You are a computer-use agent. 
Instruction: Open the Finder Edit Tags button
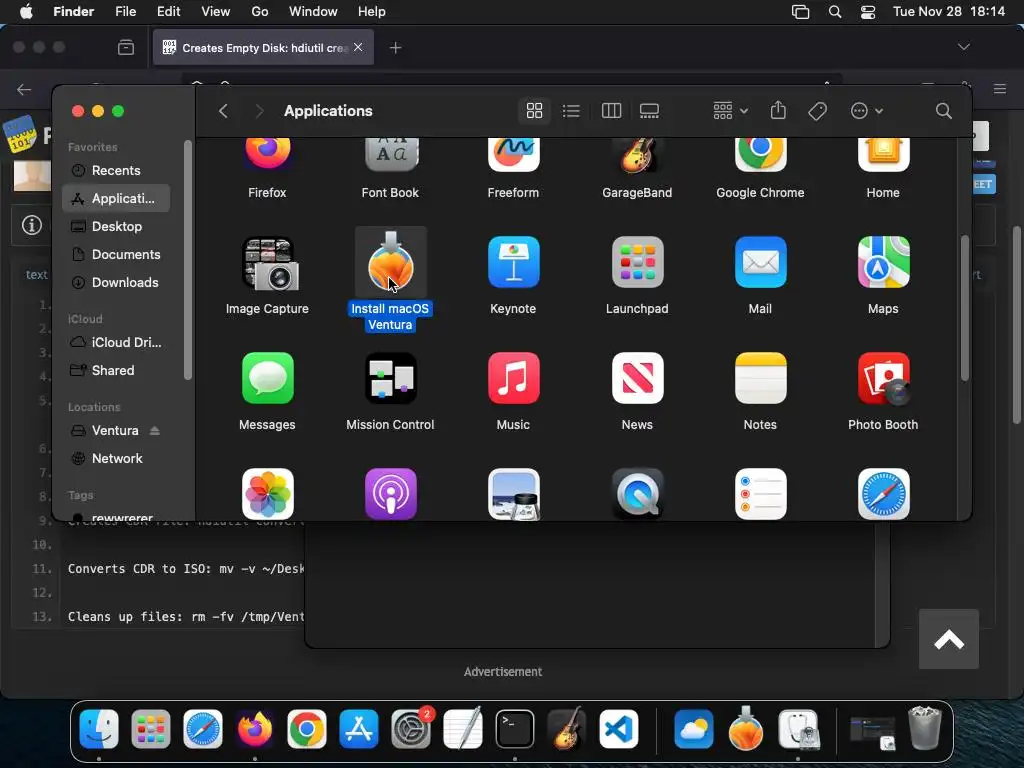coord(817,111)
